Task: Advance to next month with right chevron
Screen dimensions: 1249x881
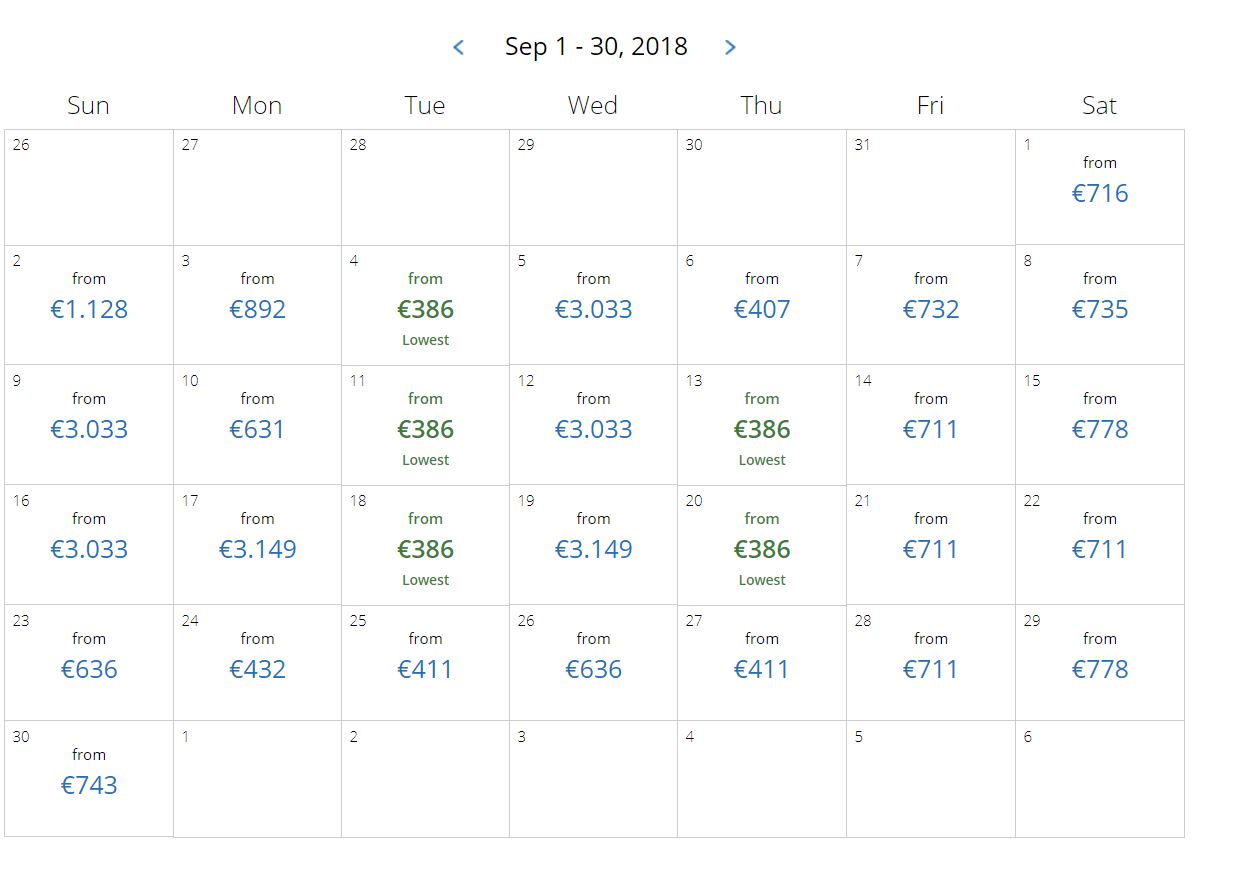Action: pyautogui.click(x=730, y=47)
